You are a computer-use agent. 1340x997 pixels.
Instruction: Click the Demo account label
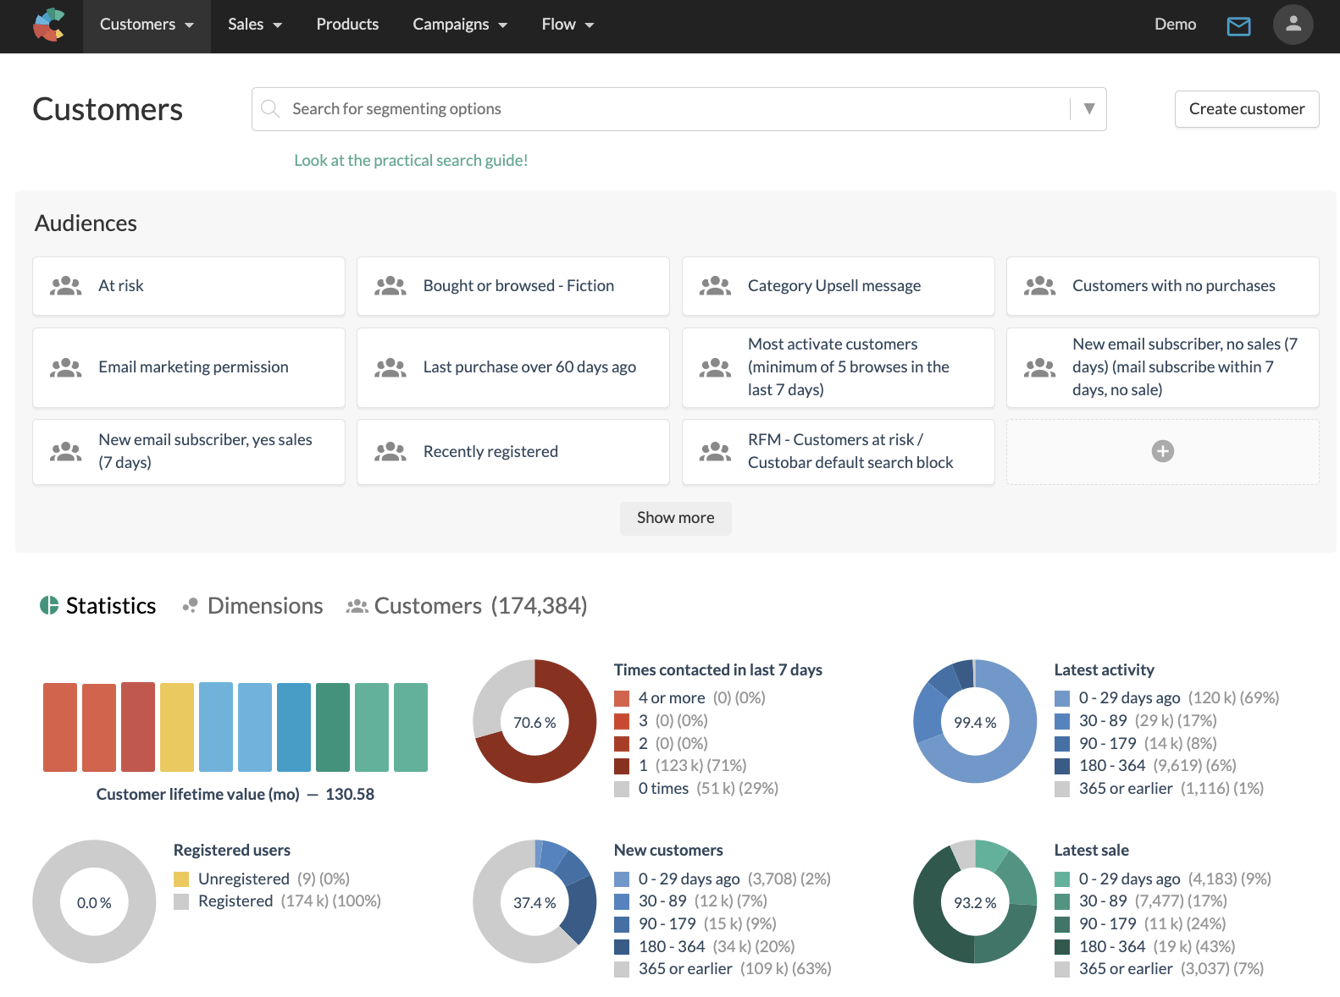pos(1175,25)
